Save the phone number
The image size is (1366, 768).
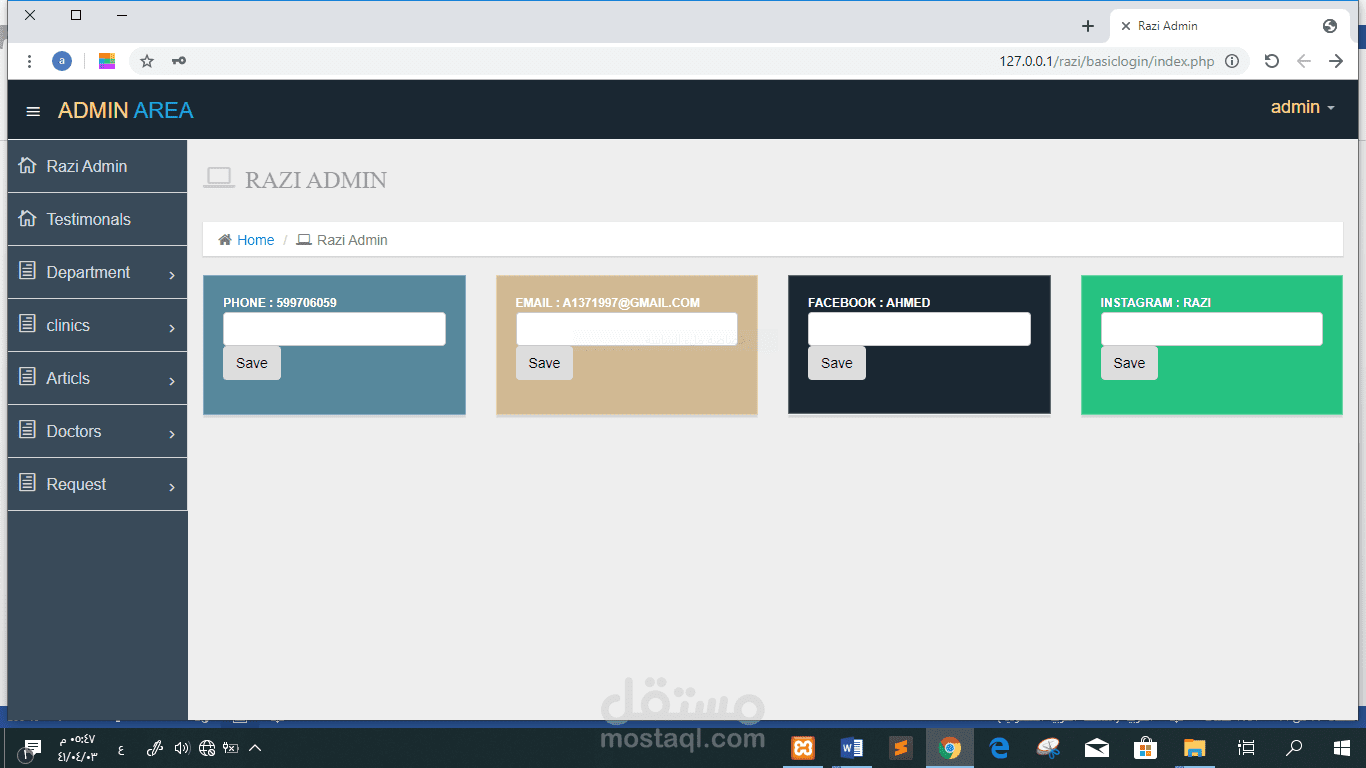click(x=252, y=363)
